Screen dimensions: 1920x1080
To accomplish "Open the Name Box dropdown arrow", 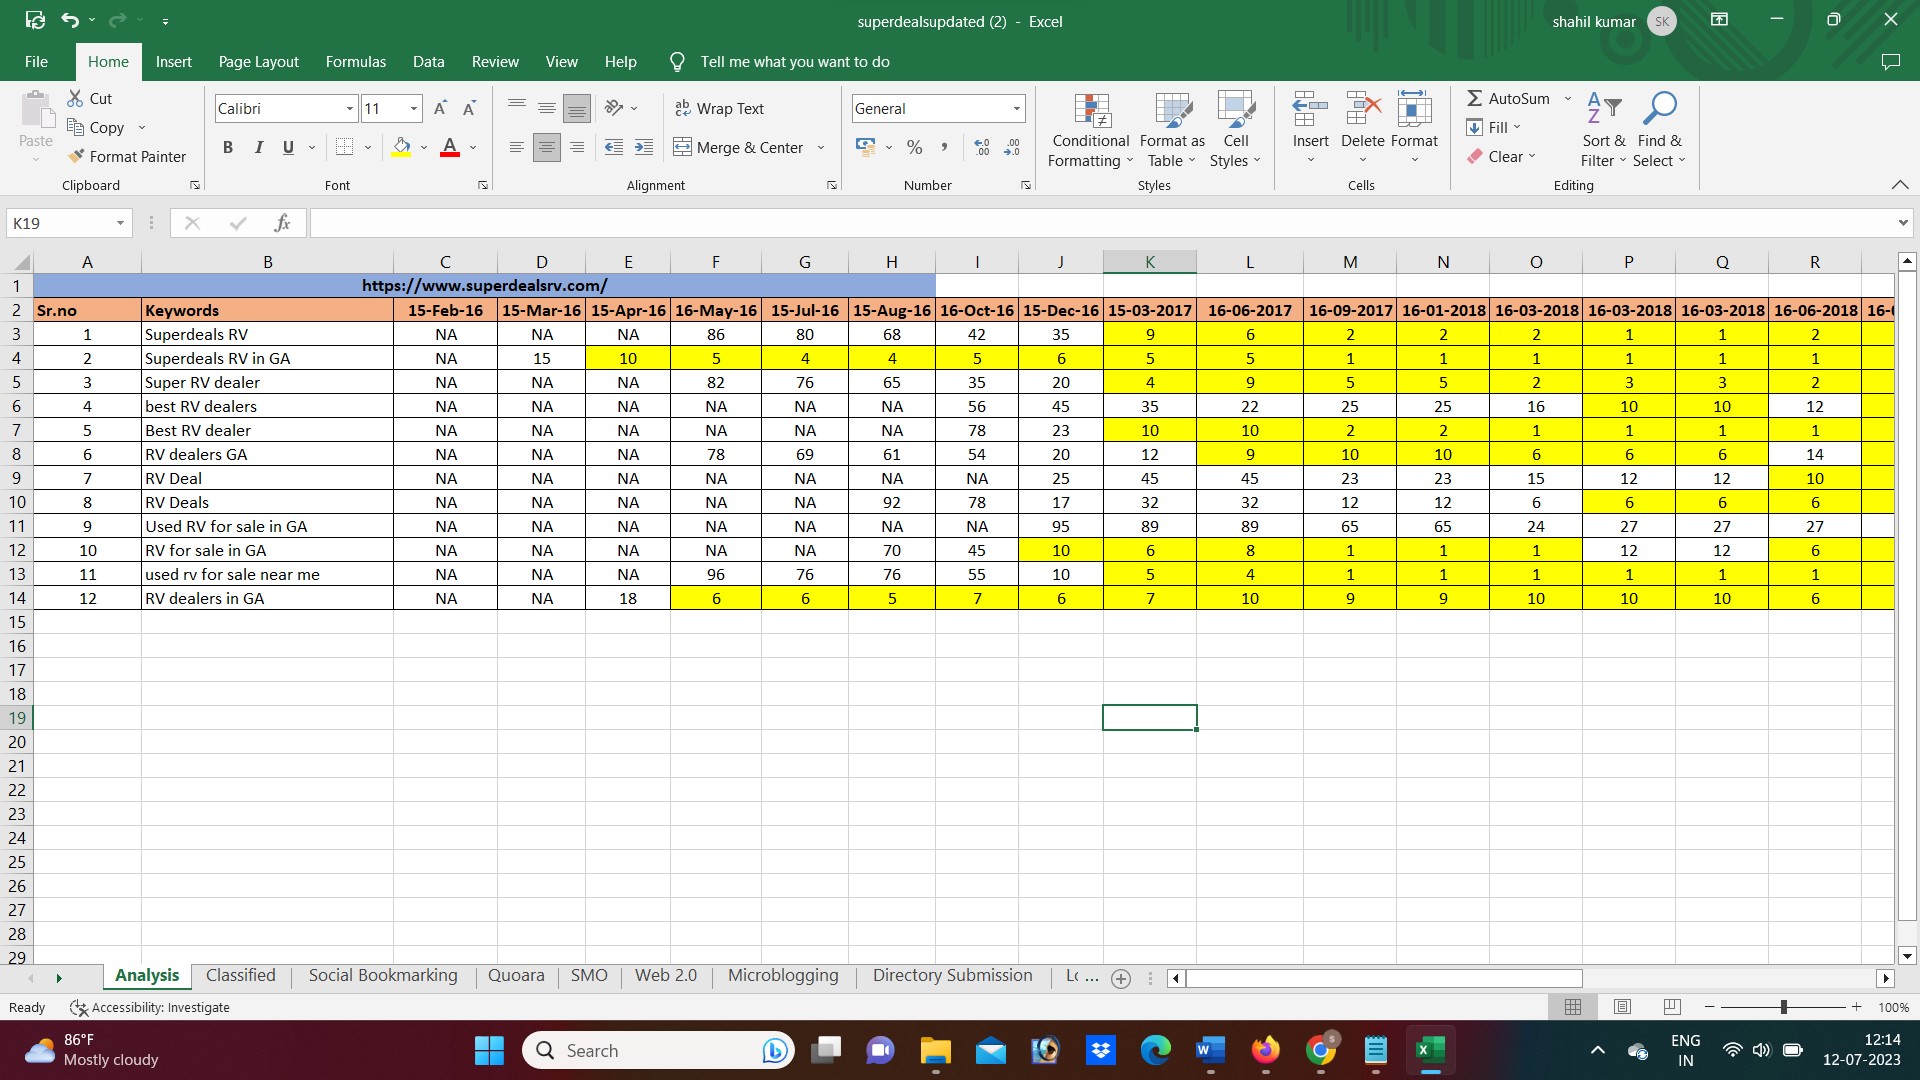I will click(x=120, y=223).
